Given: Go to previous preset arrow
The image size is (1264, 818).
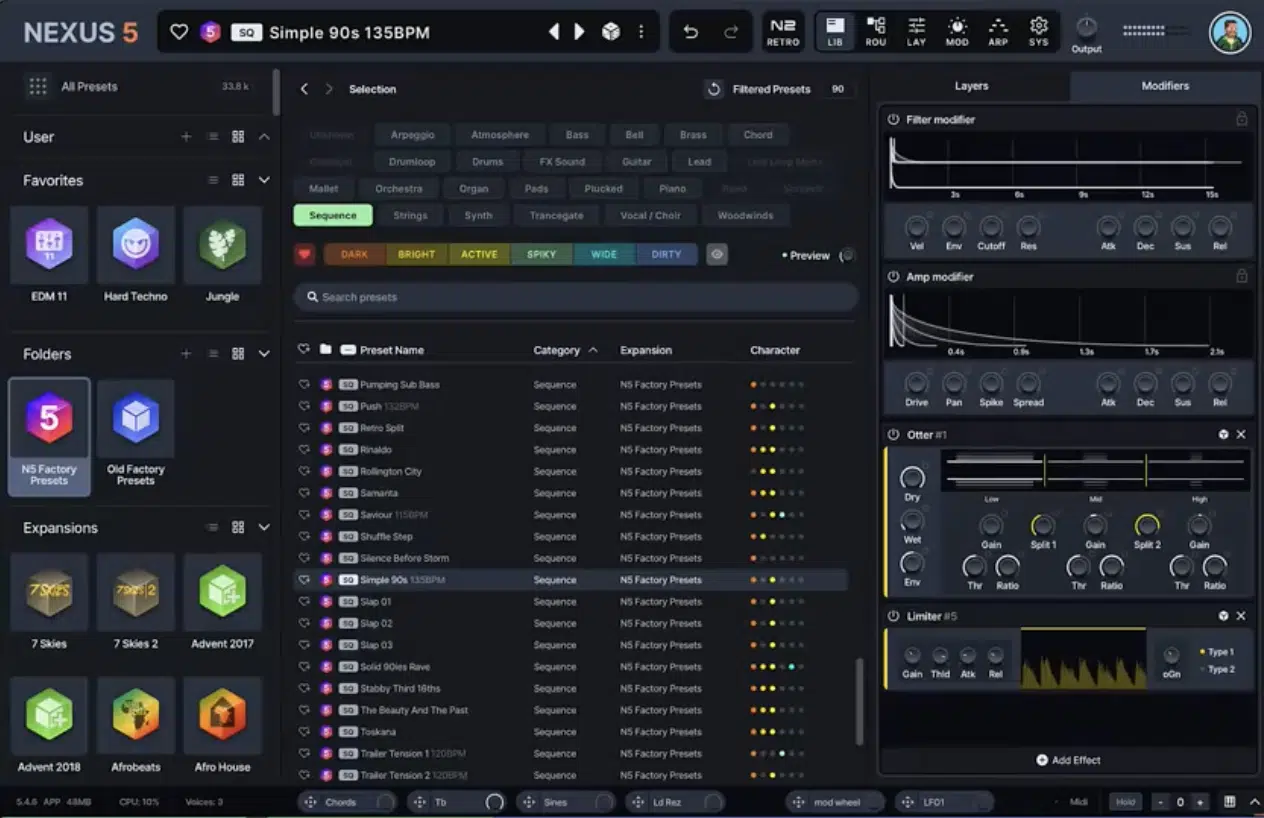Looking at the screenshot, I should [553, 32].
